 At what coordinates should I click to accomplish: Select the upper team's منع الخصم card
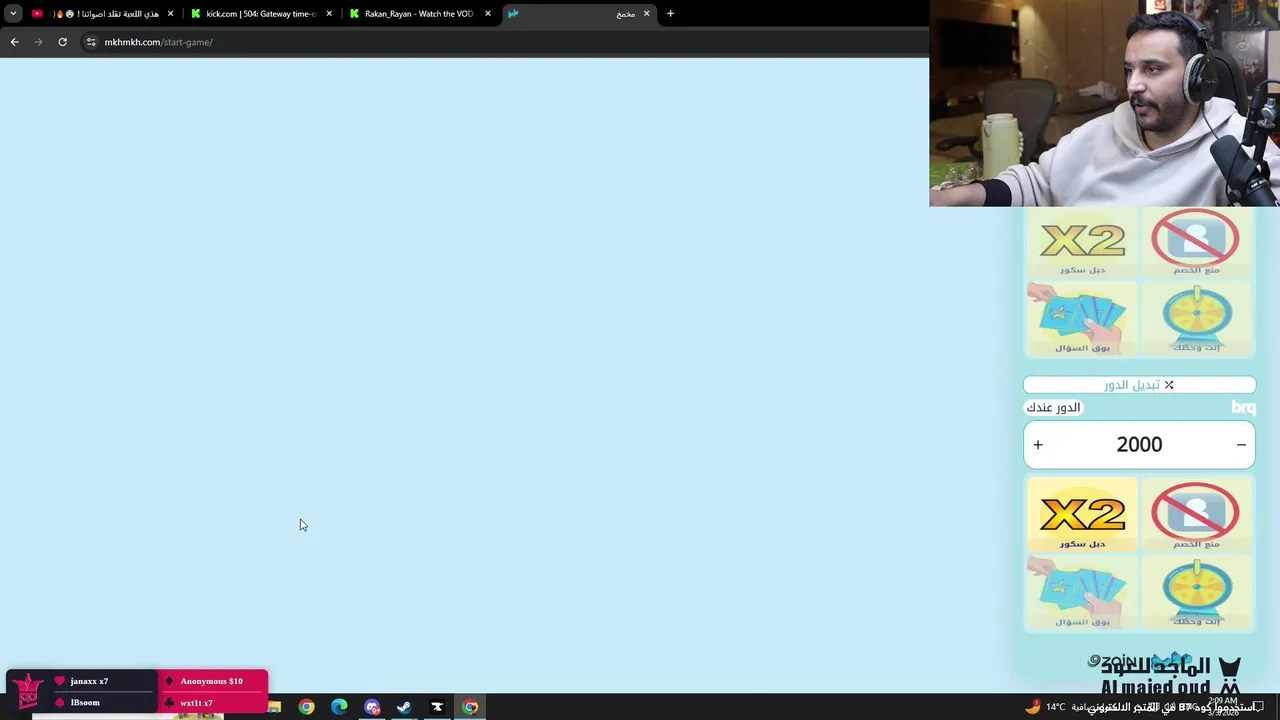[x=1196, y=242]
